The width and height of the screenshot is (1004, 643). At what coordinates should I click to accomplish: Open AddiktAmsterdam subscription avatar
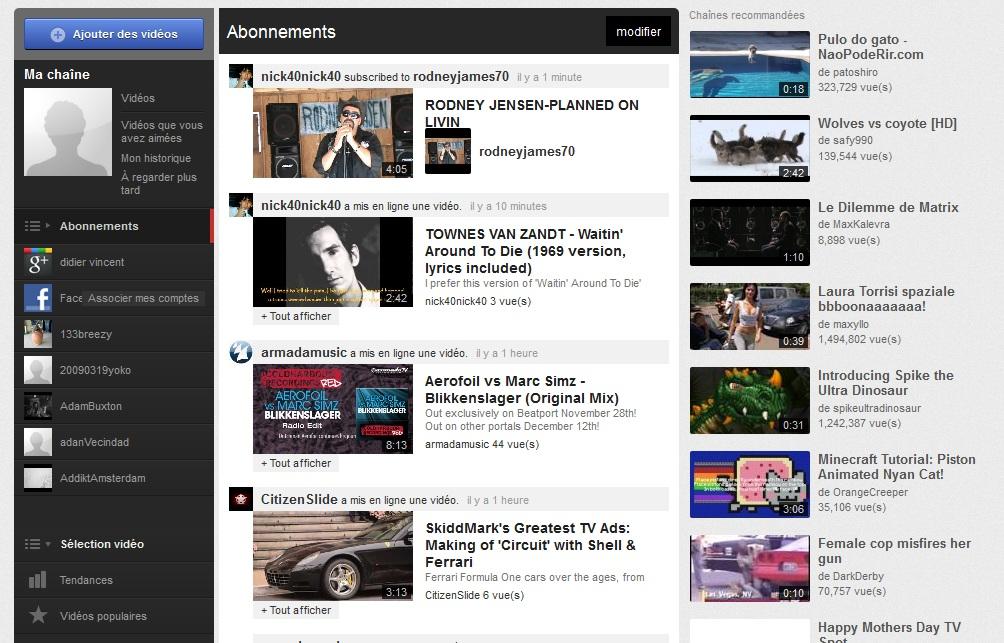38,478
